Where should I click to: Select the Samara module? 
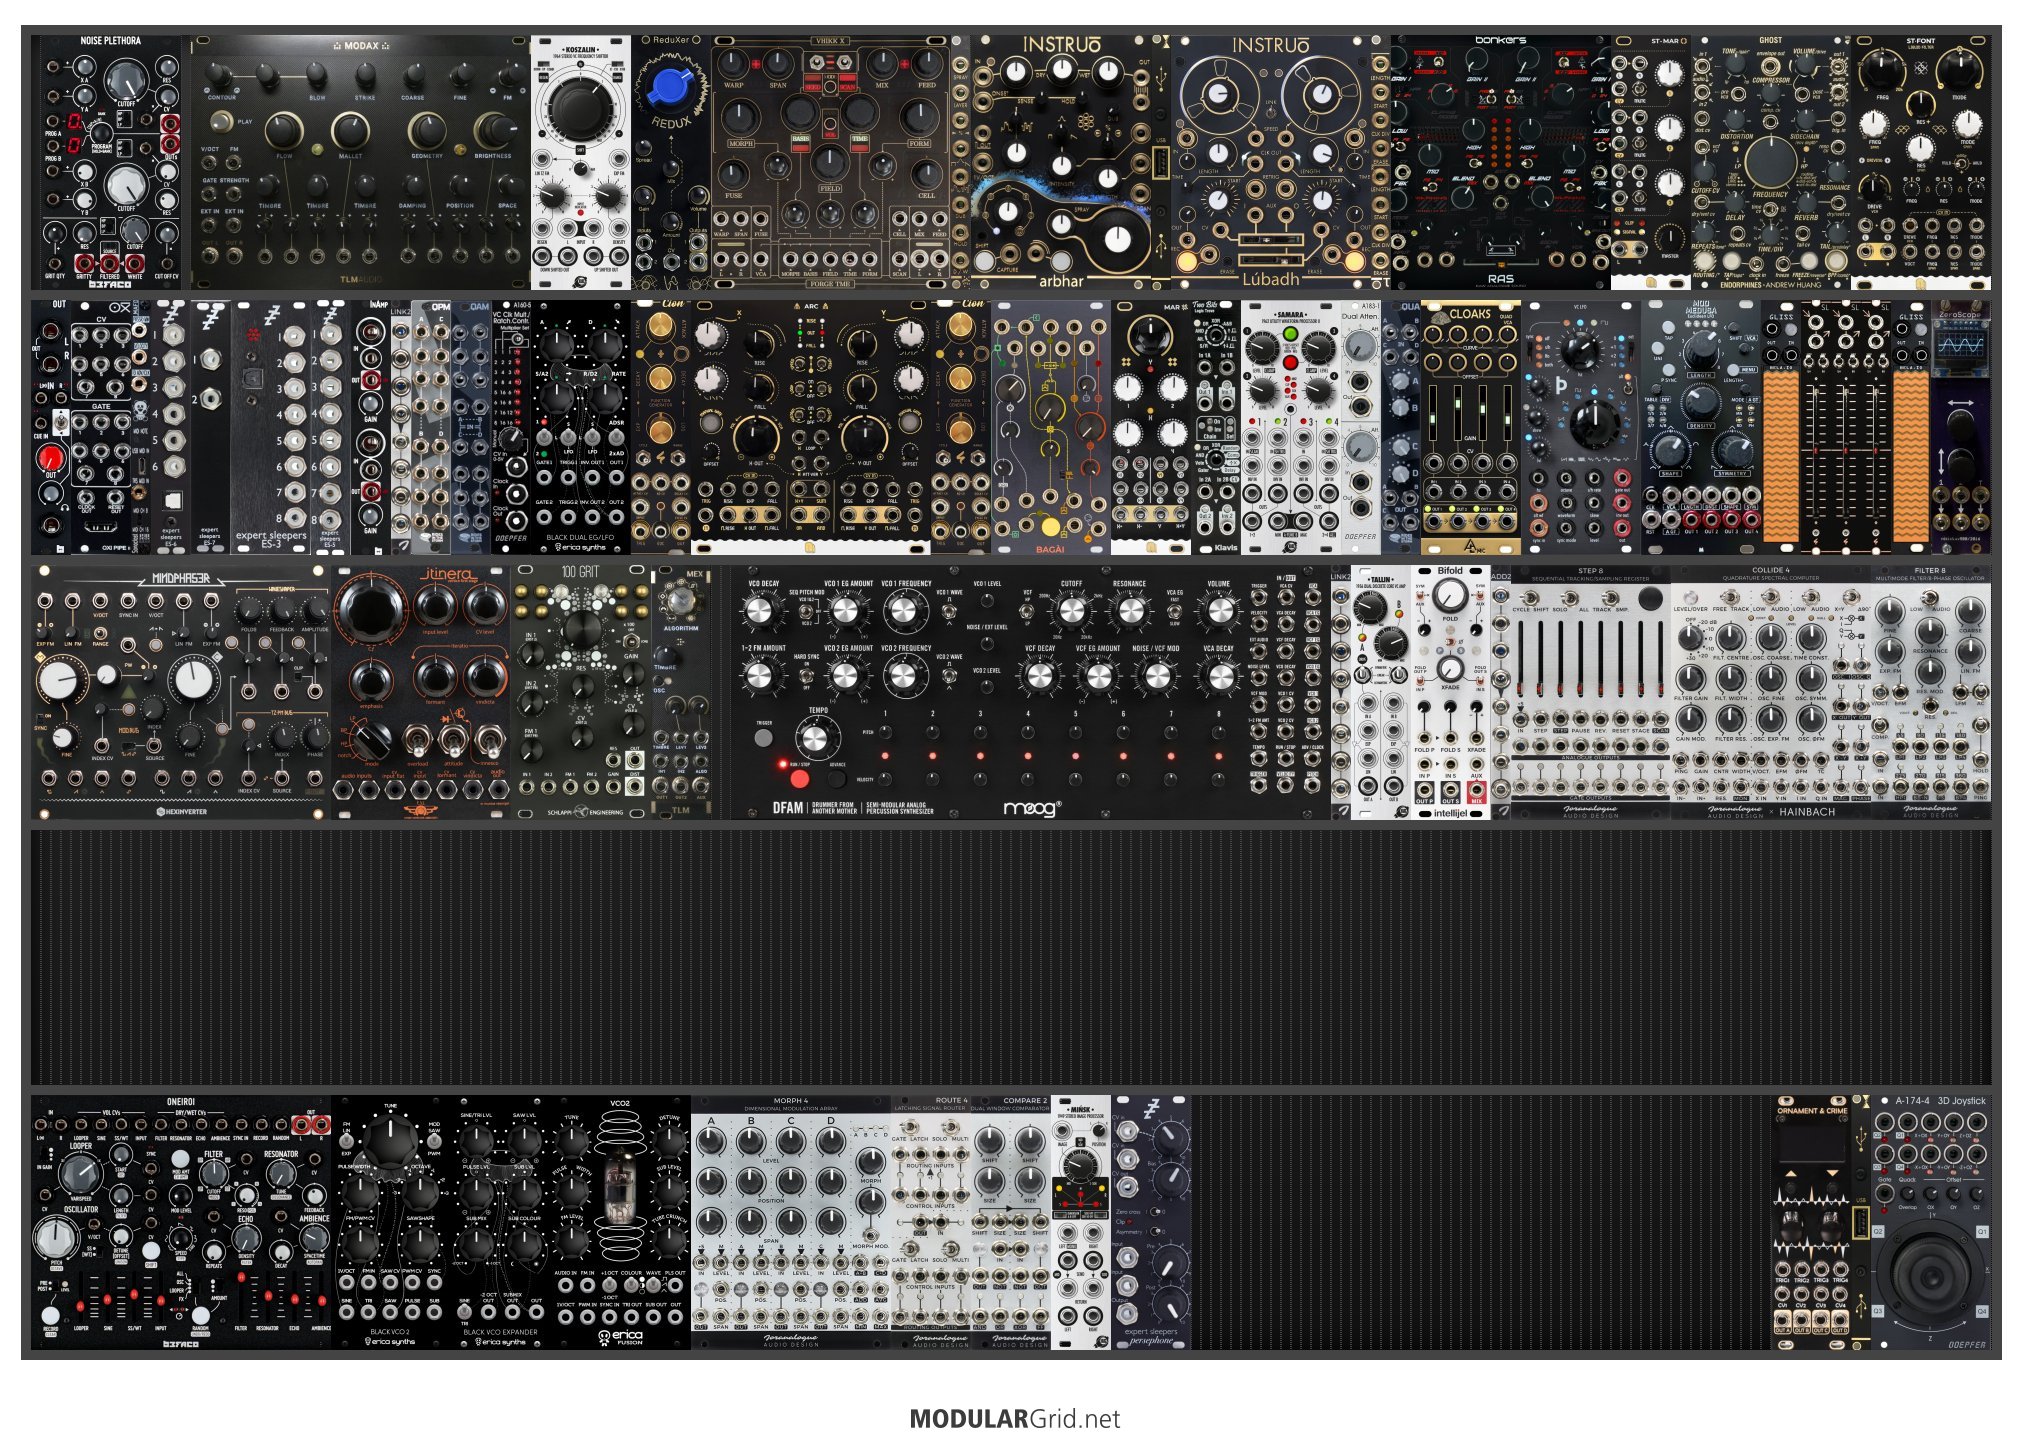pyautogui.click(x=1290, y=427)
